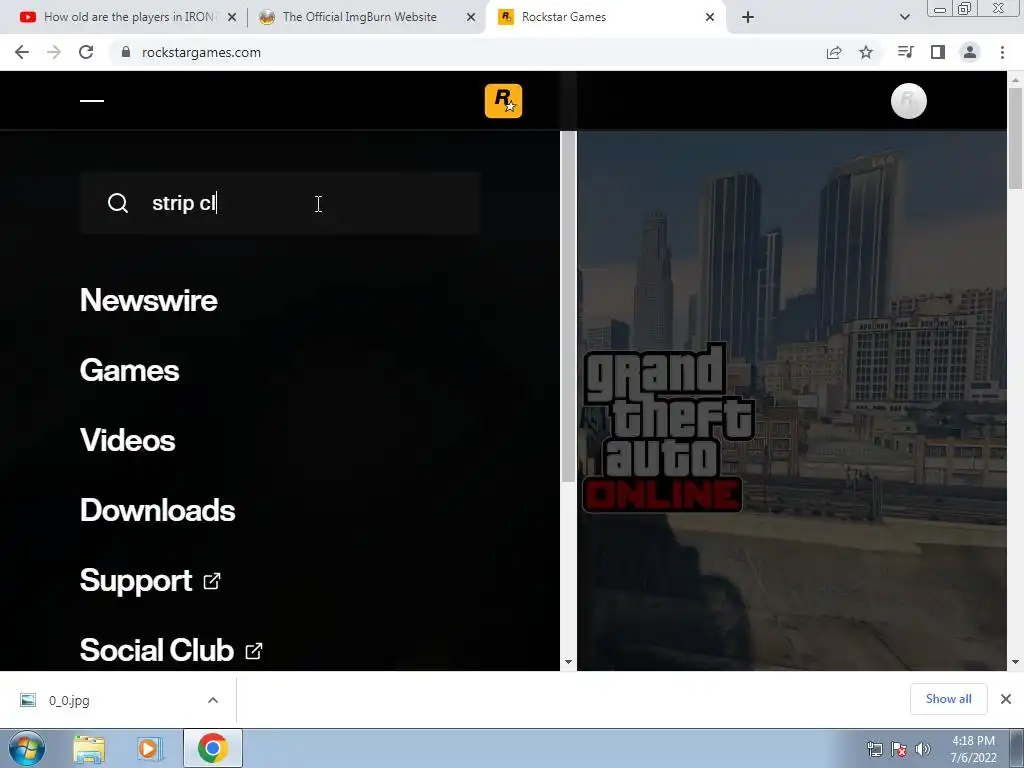
Task: Click the page scrollbar thumb
Action: [1015, 137]
